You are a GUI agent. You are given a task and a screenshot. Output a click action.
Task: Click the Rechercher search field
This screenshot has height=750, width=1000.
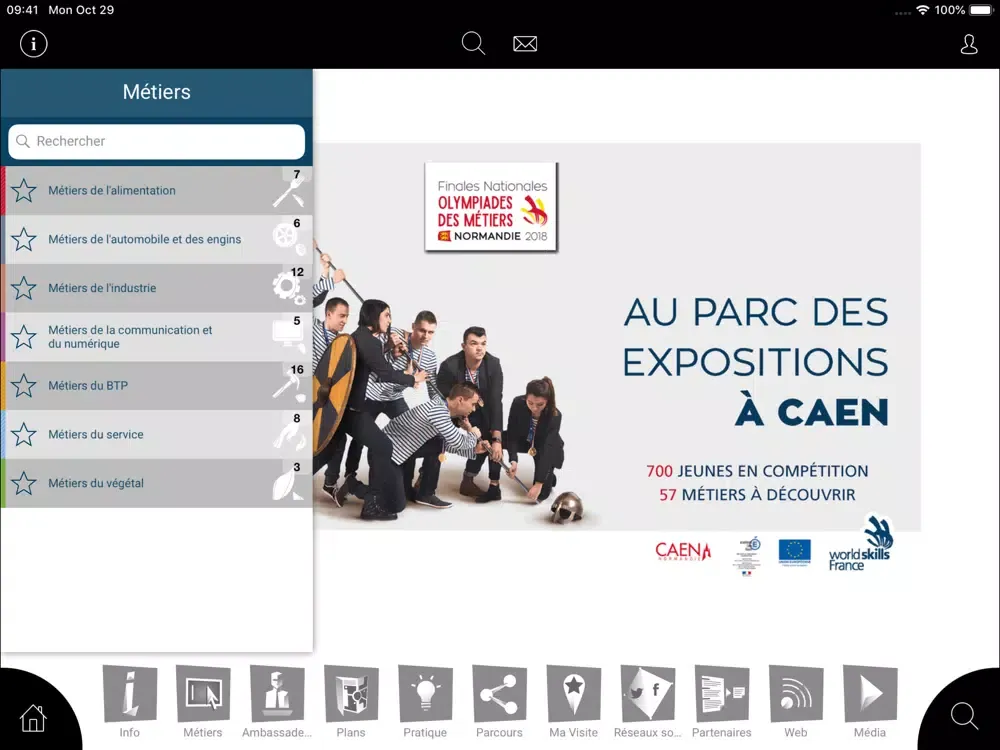pyautogui.click(x=157, y=142)
